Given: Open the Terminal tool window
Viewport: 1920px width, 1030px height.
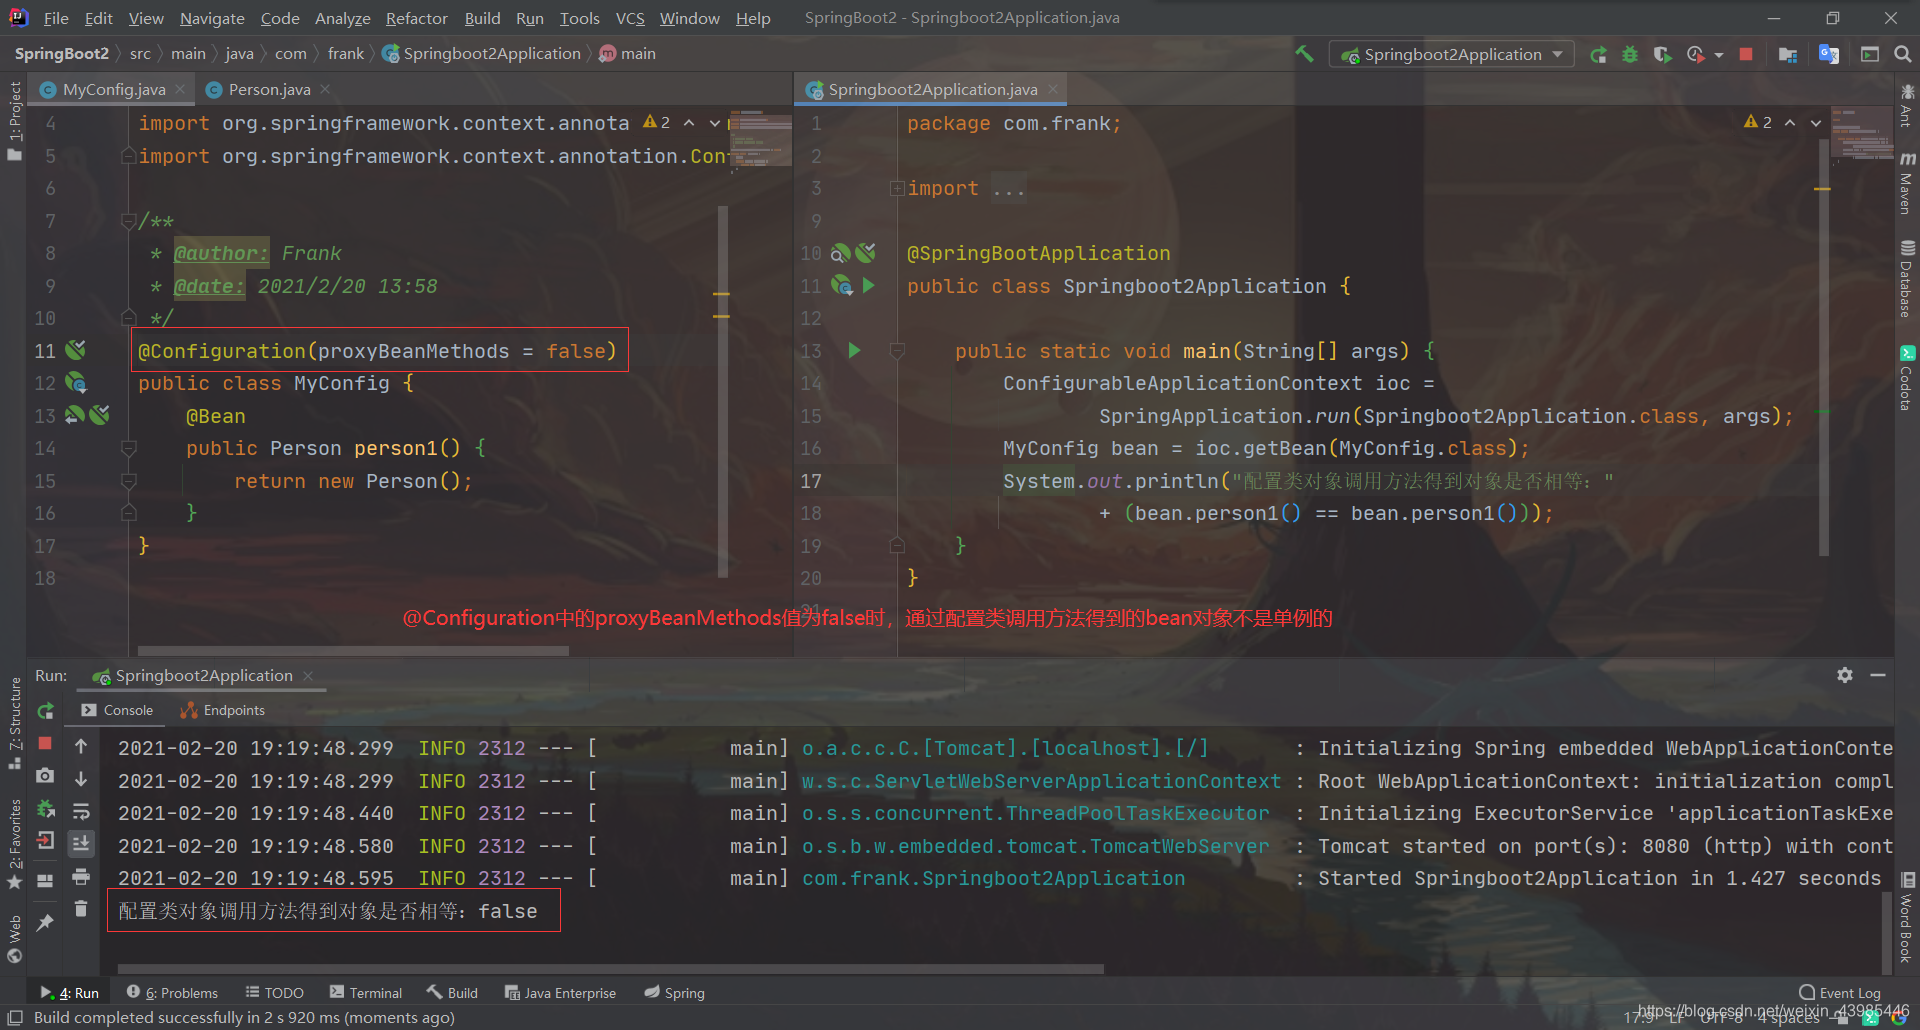Looking at the screenshot, I should tap(365, 993).
